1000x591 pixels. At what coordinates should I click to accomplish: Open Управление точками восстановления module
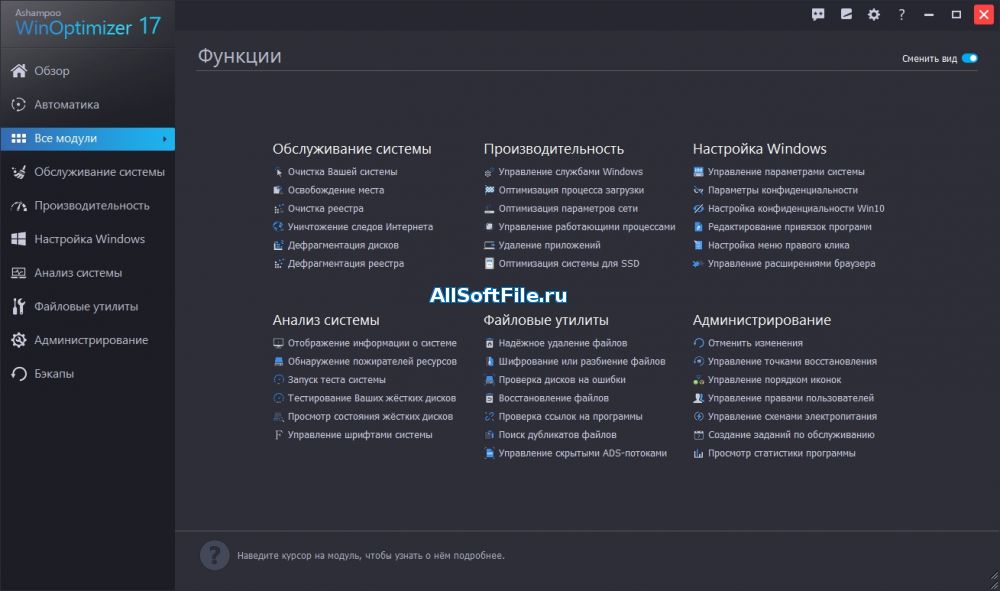coord(791,361)
